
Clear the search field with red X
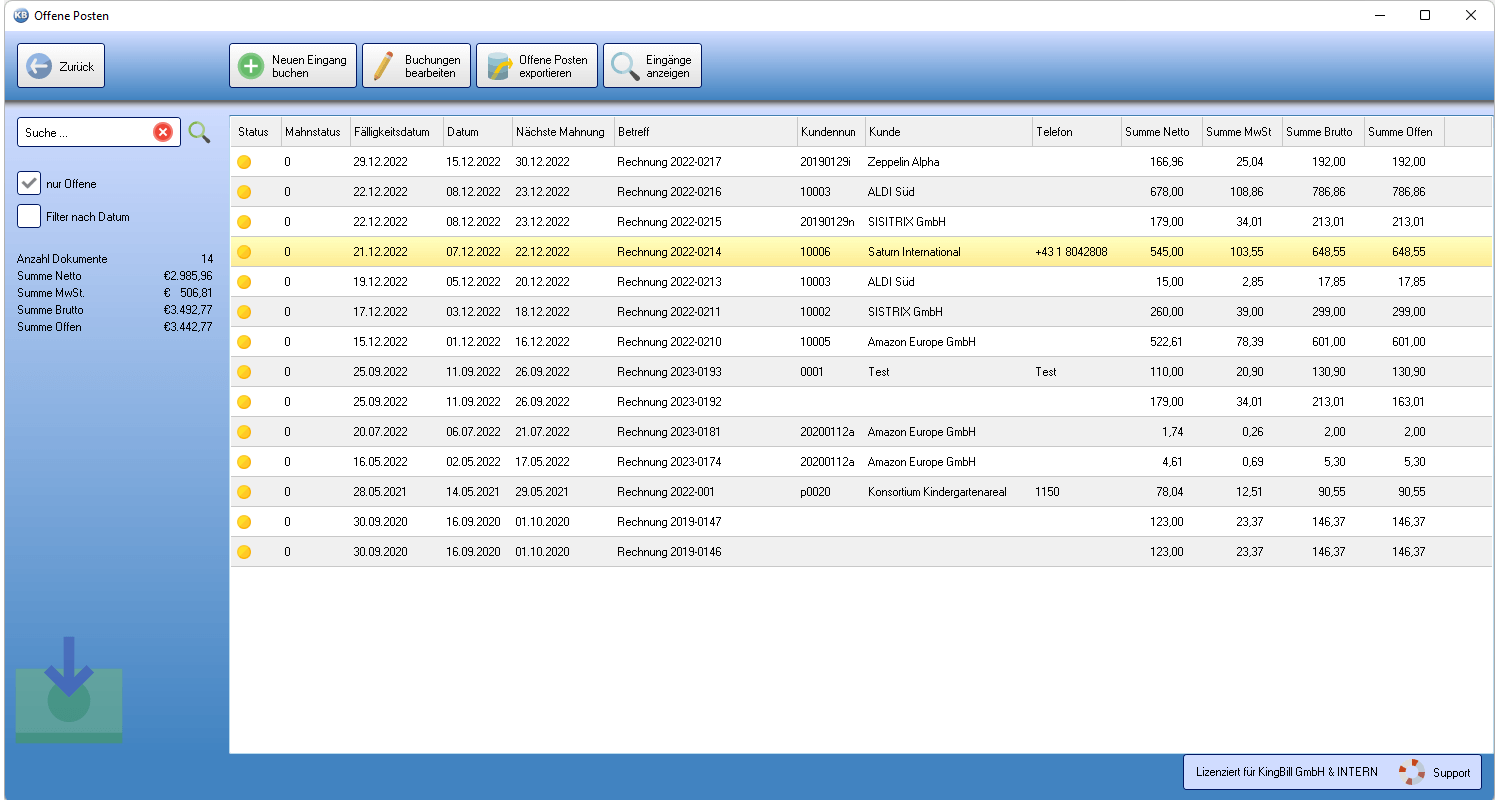(163, 132)
